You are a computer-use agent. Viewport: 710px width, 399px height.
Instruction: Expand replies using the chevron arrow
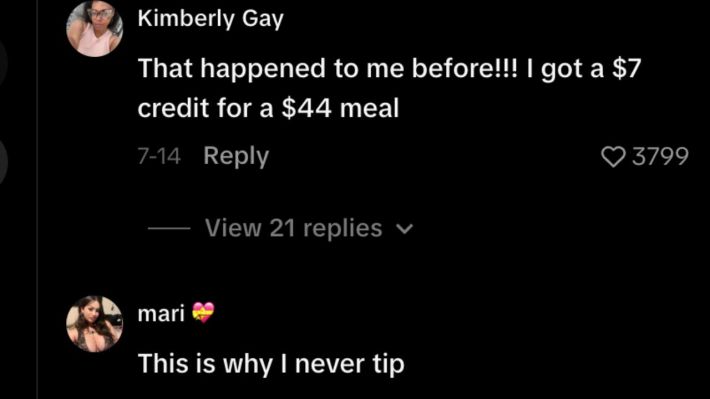[x=404, y=229]
